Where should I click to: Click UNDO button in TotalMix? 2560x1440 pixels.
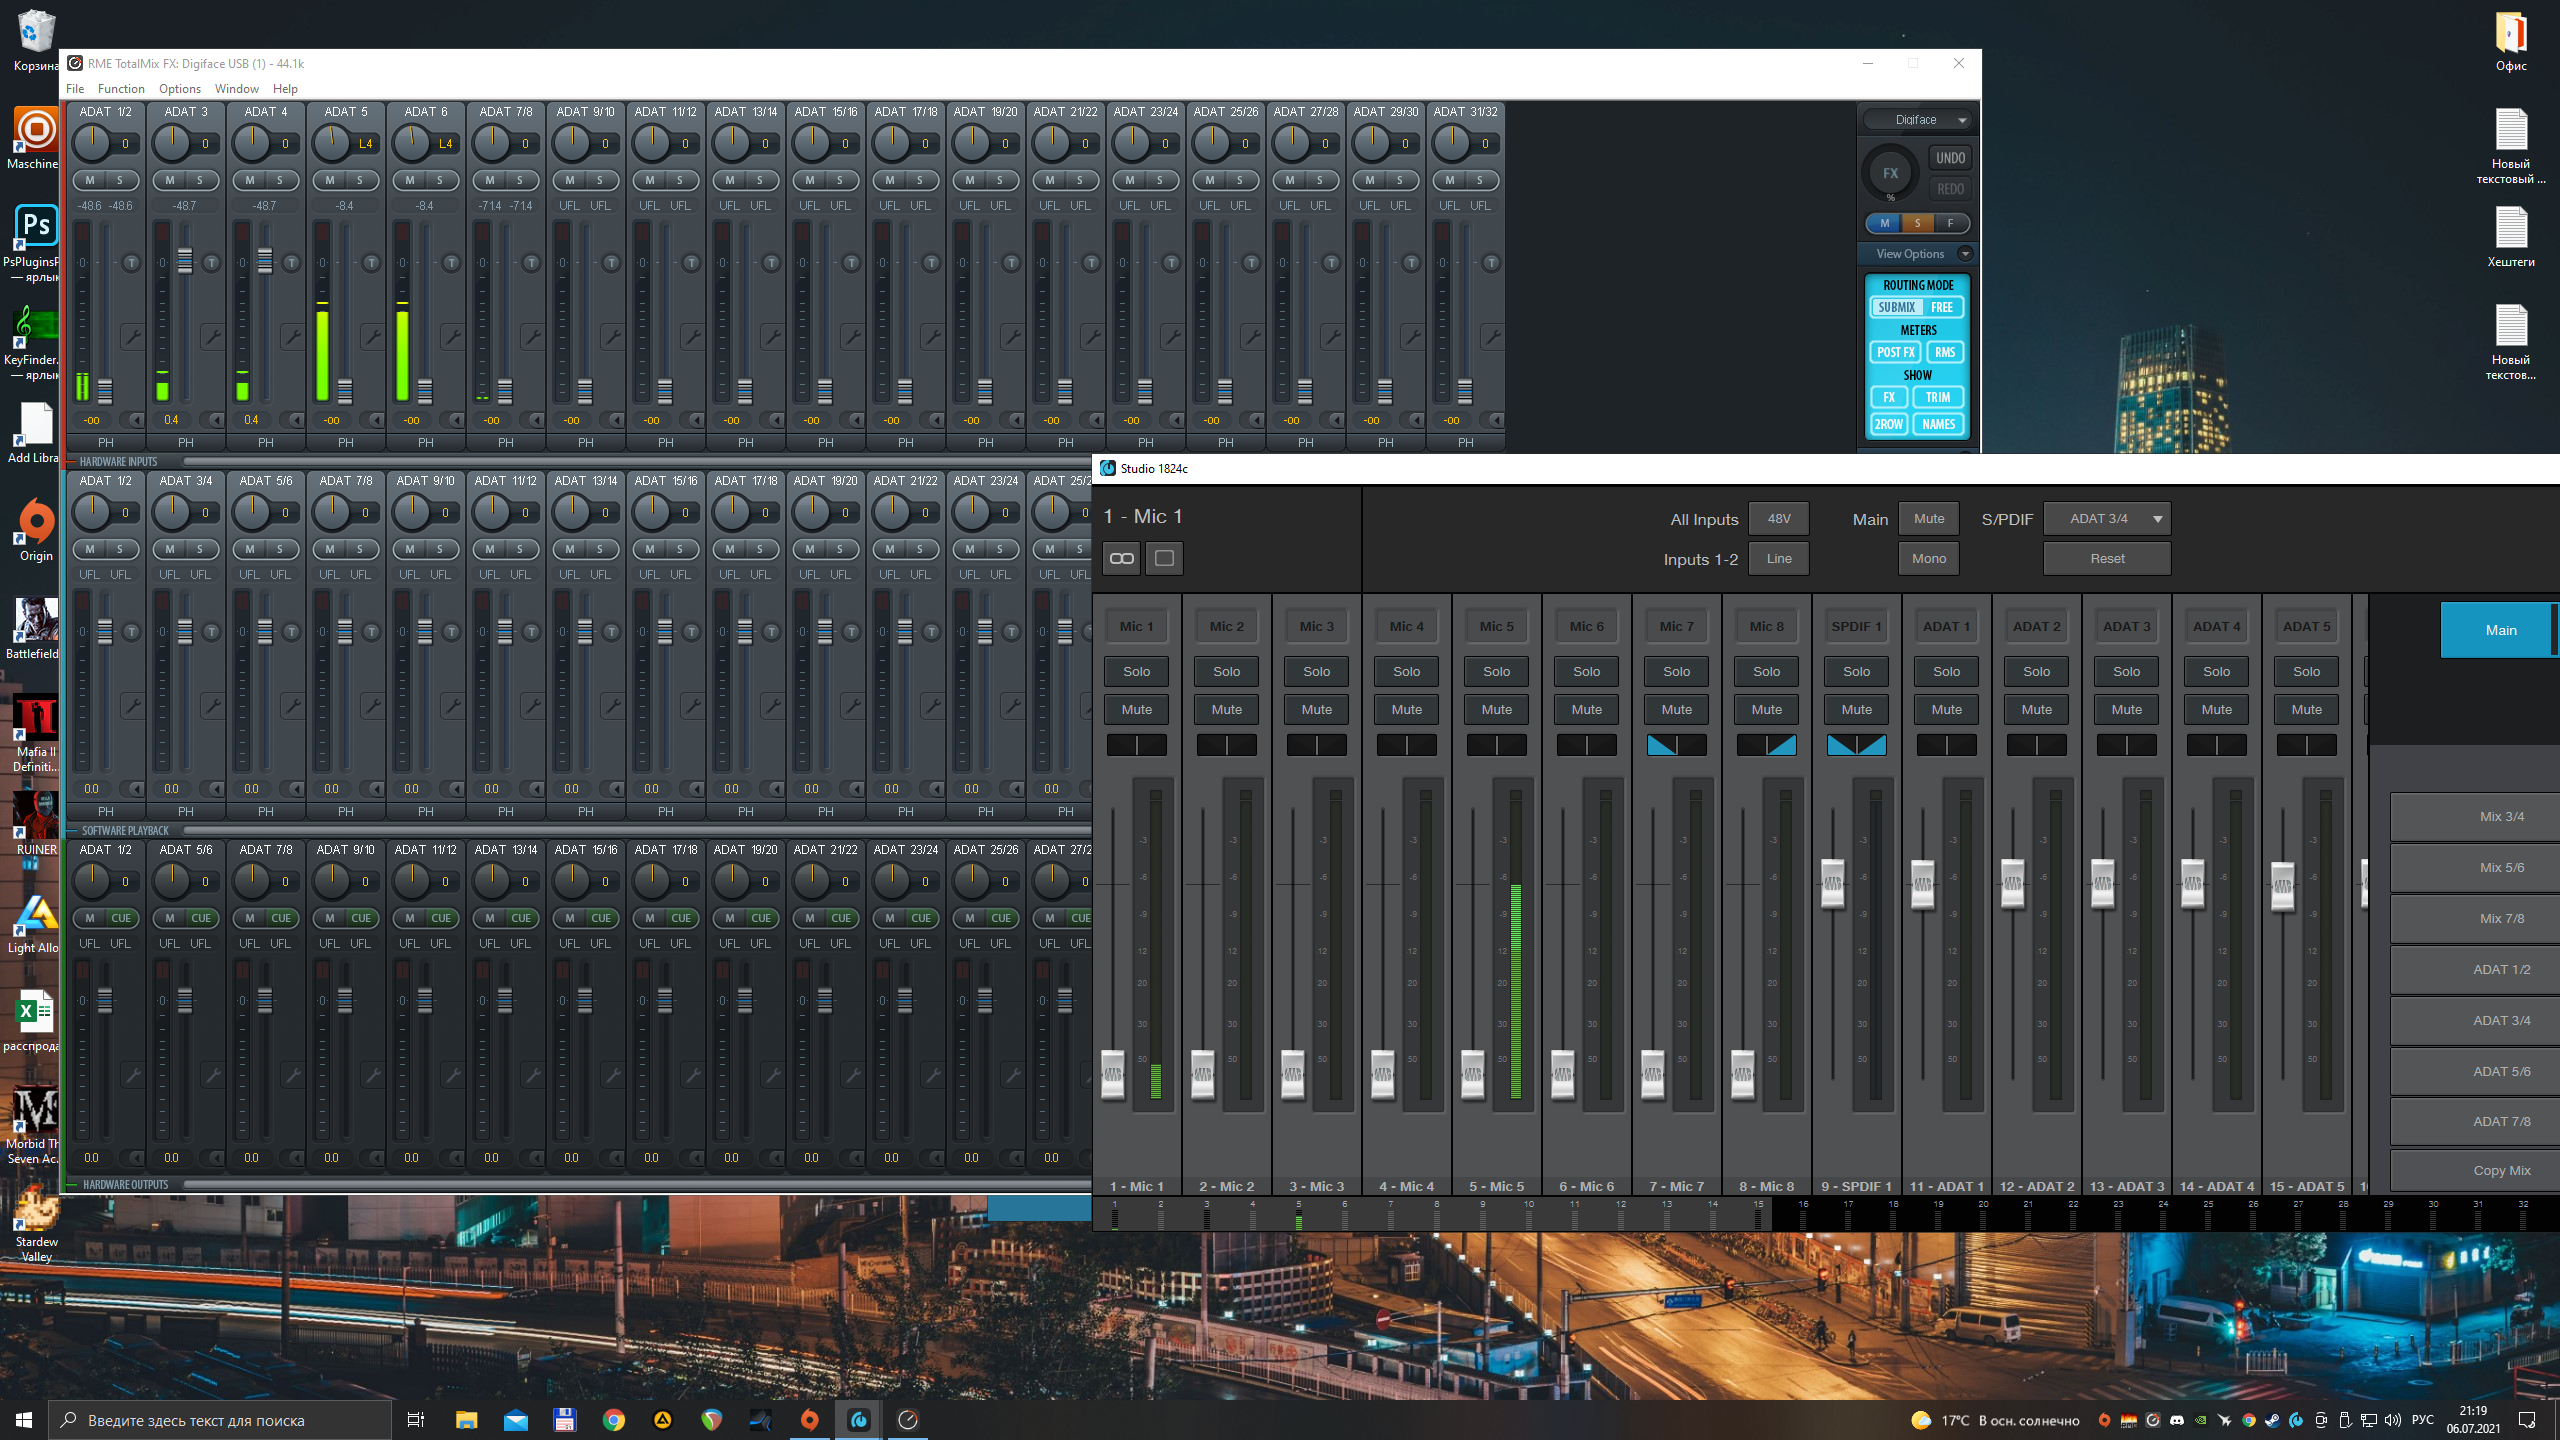pyautogui.click(x=1950, y=158)
